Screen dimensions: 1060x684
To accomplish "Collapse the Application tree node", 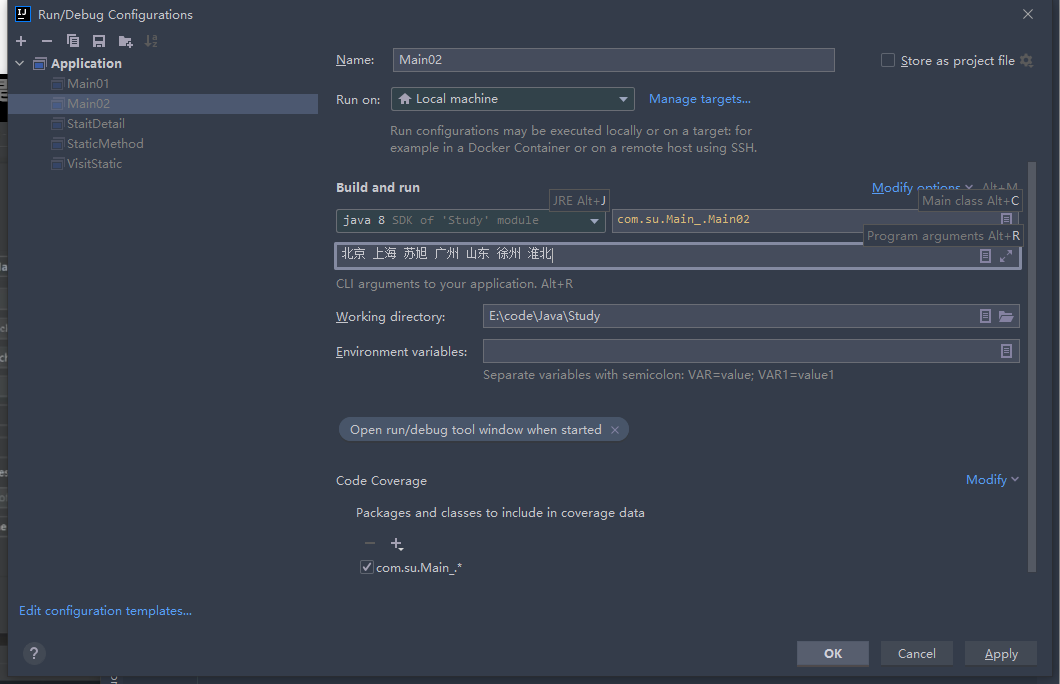I will [20, 64].
